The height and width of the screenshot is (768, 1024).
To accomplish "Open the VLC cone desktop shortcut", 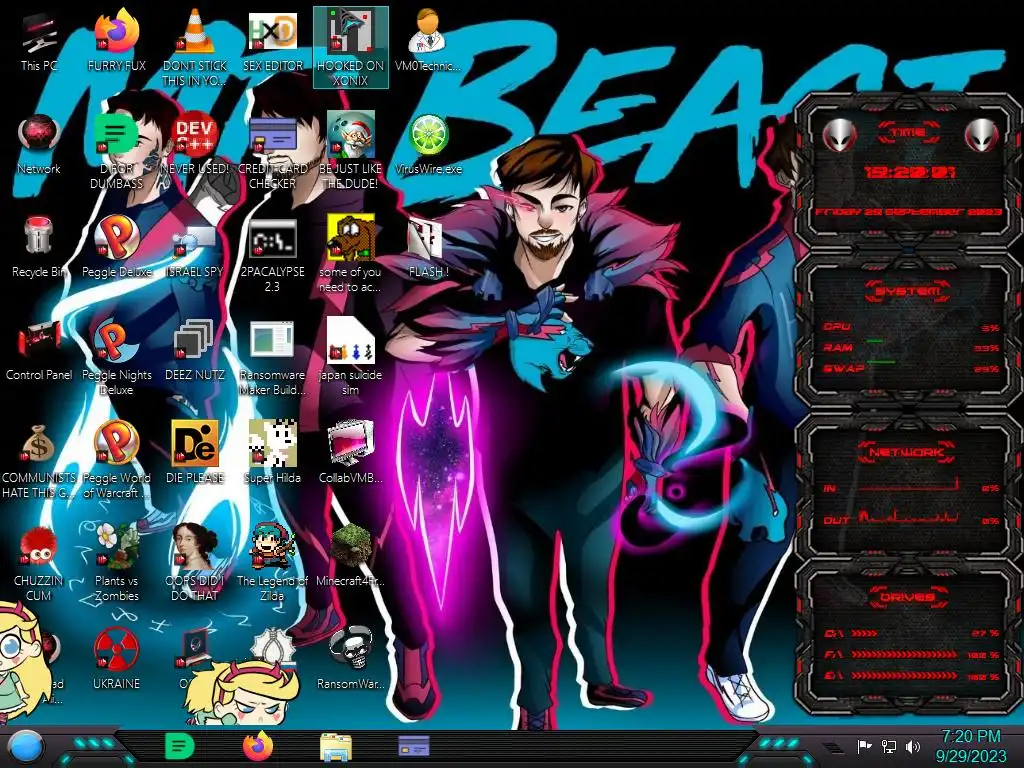I will pyautogui.click(x=194, y=48).
